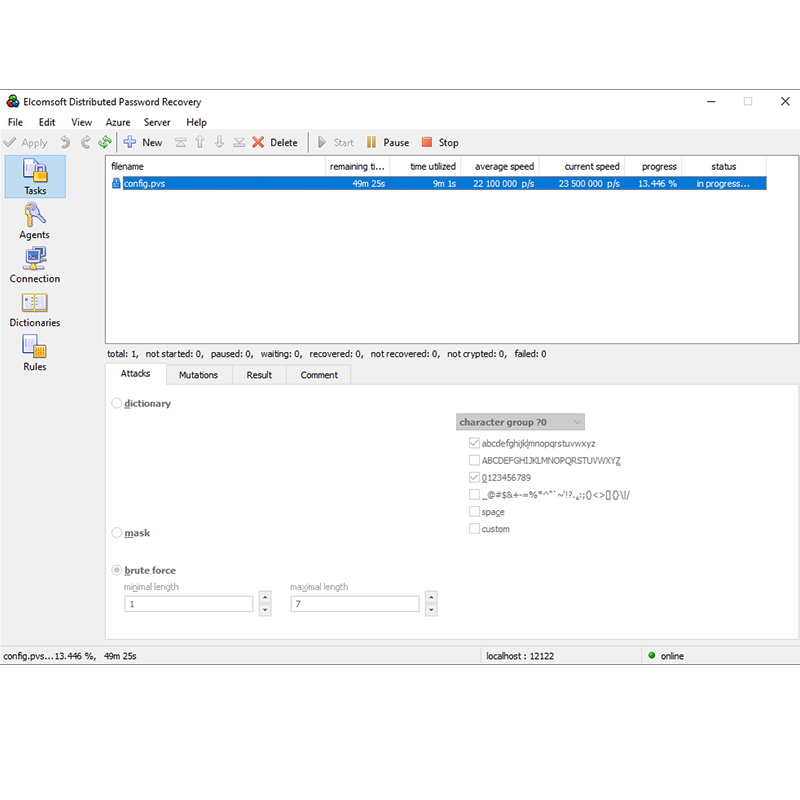Toggle the uppercase letters checkbox

point(474,460)
